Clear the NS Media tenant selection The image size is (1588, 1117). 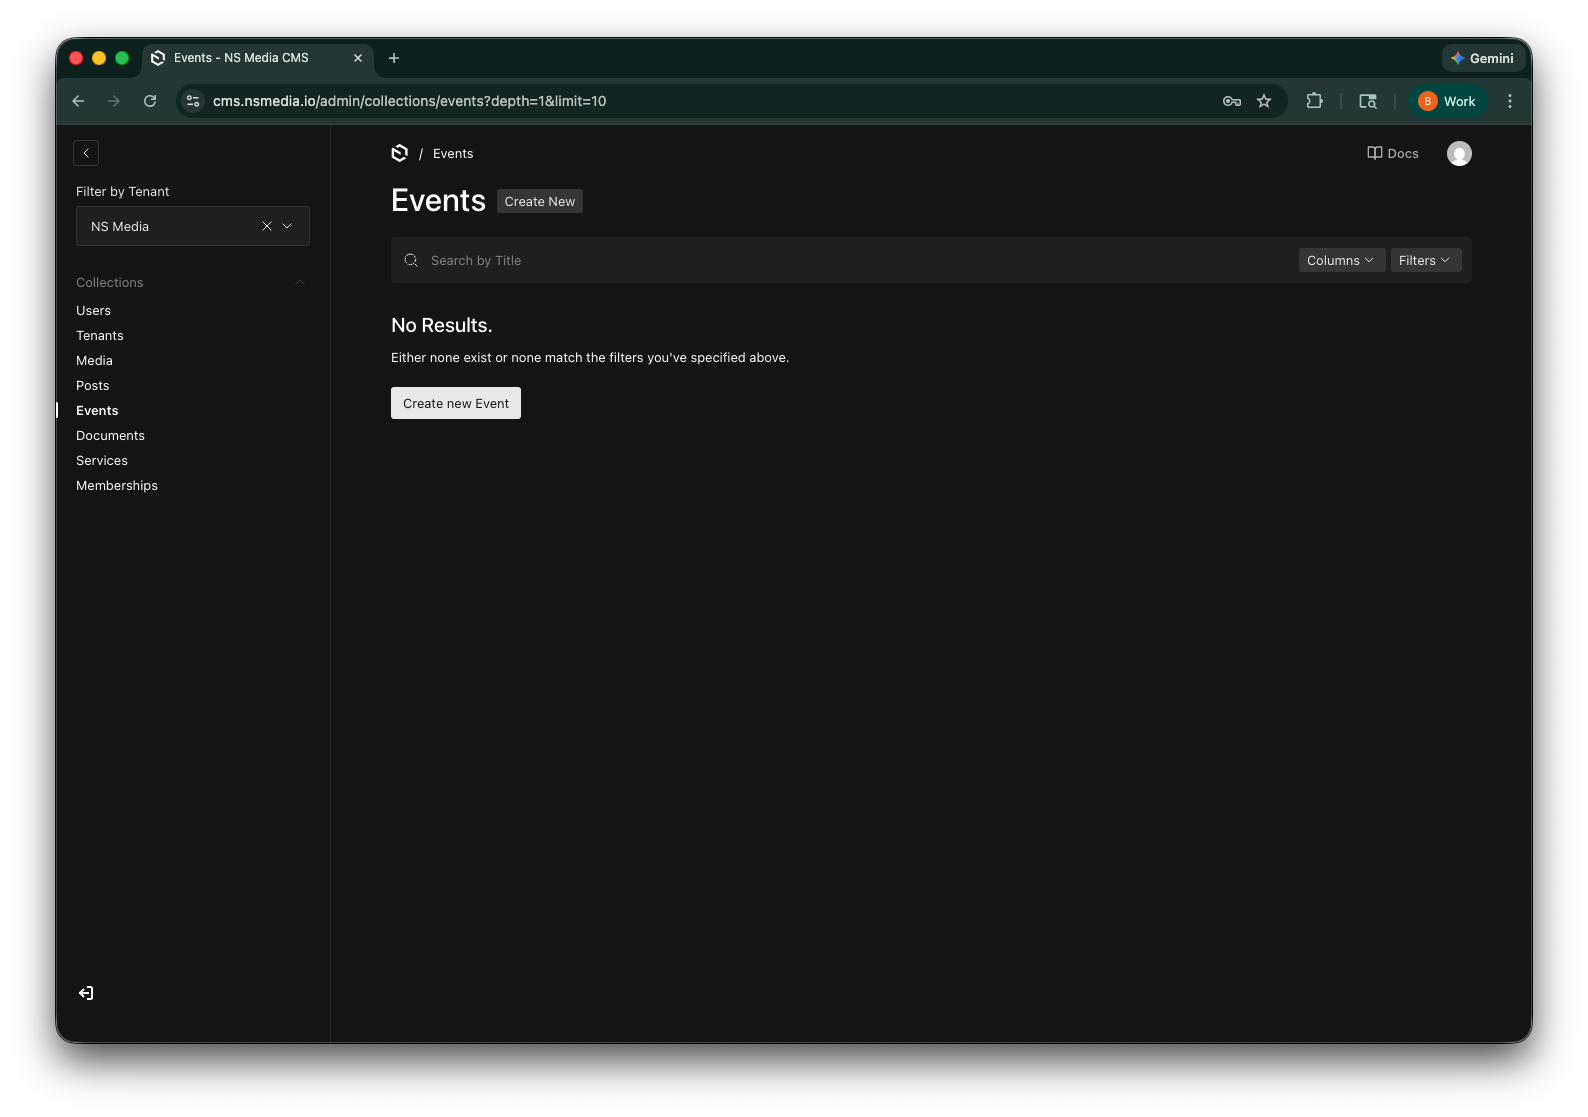pos(267,226)
